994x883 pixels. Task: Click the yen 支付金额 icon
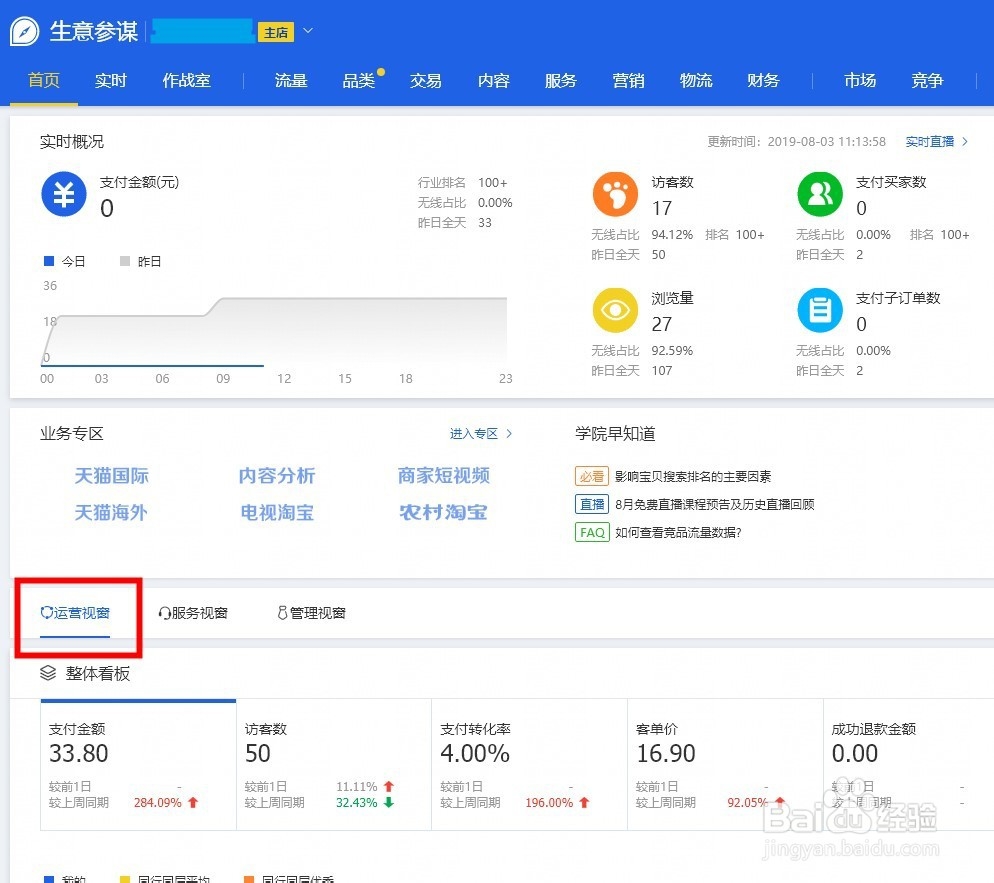(63, 194)
